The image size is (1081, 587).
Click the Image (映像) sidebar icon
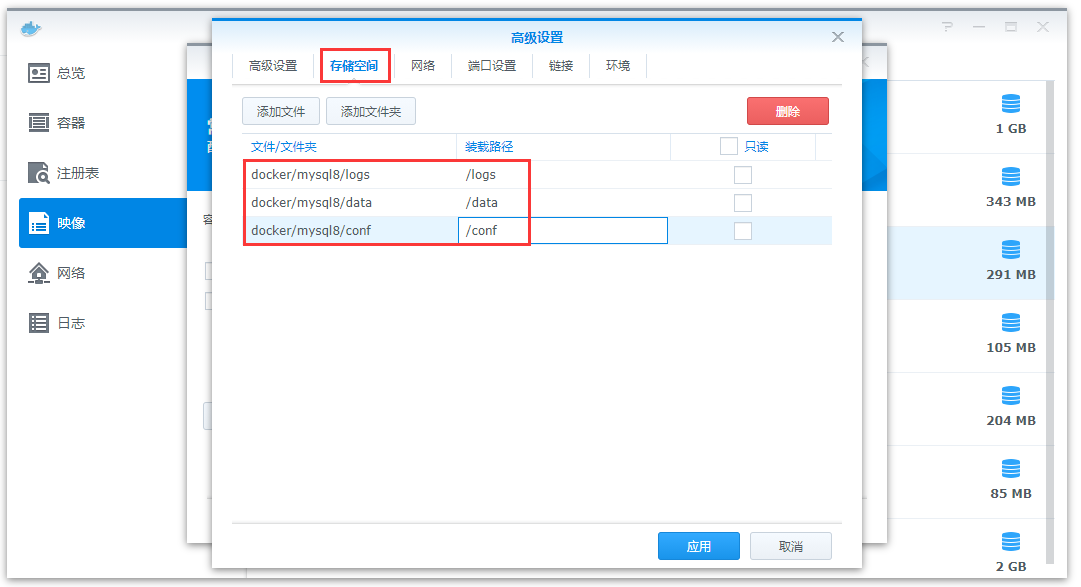(x=39, y=223)
